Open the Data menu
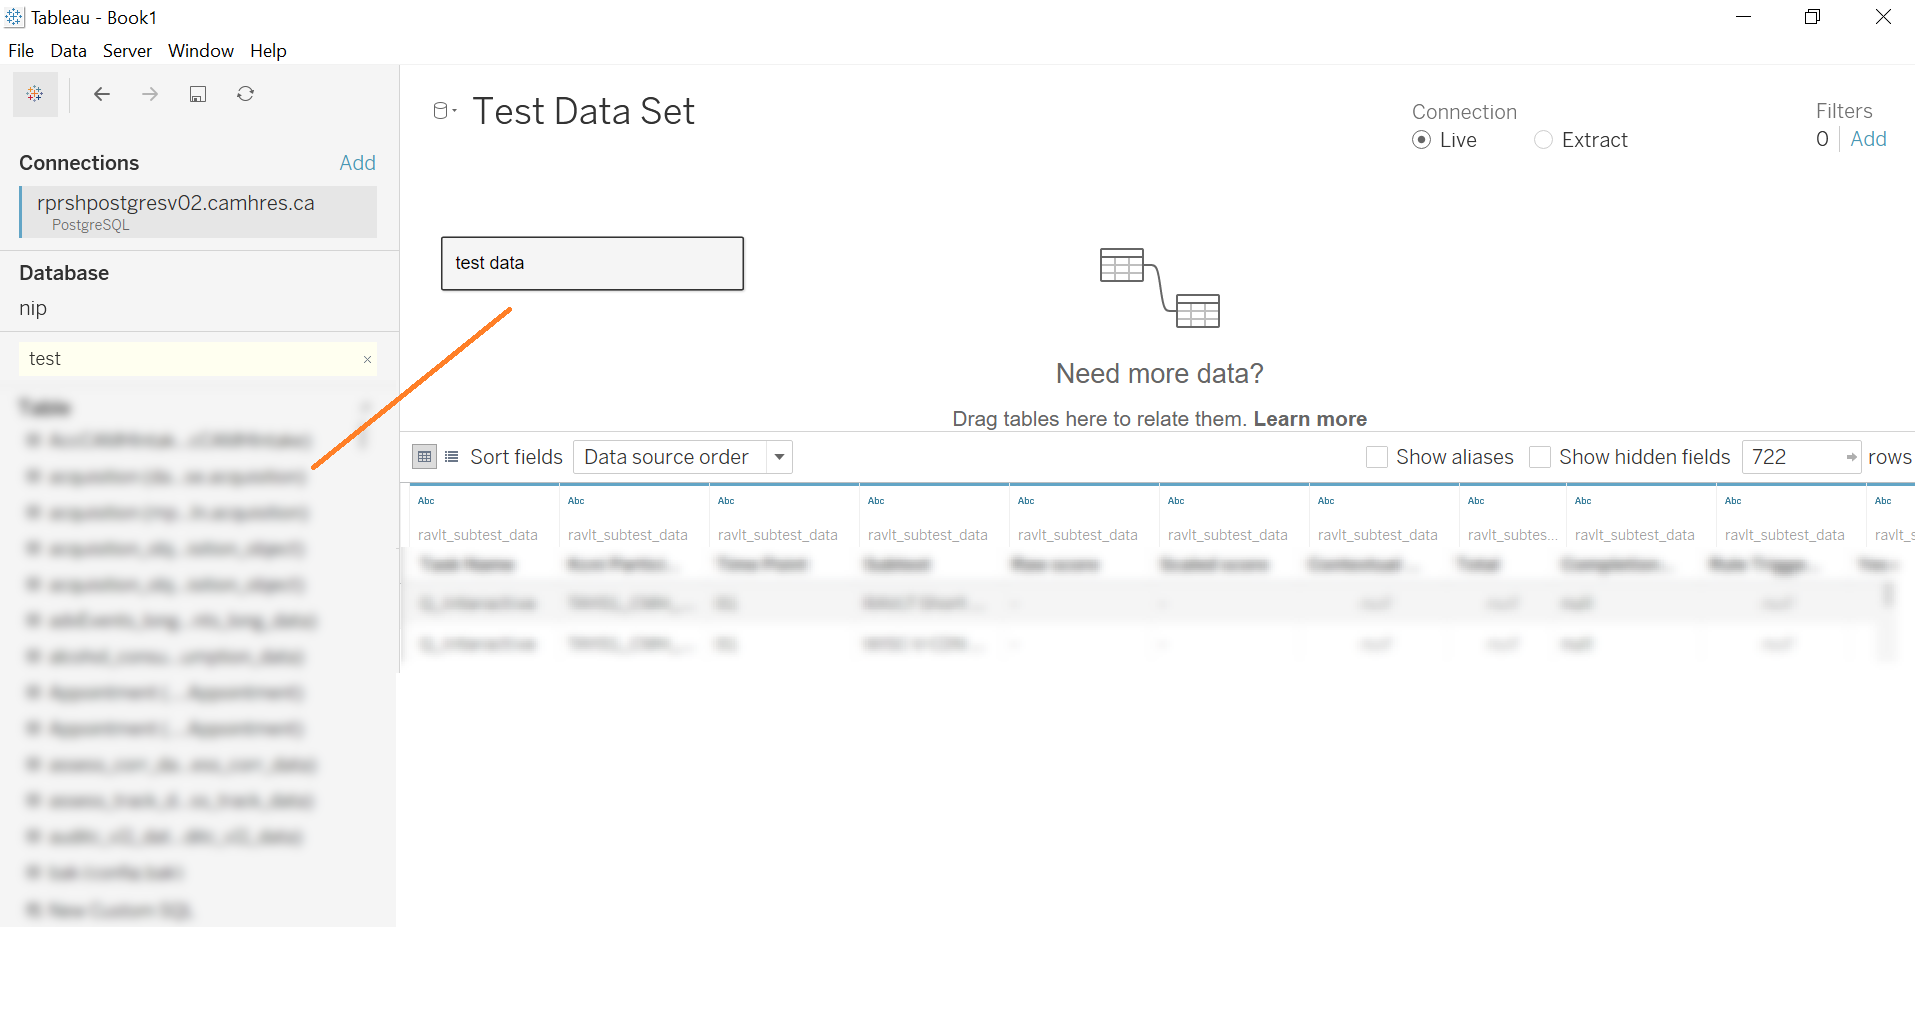This screenshot has height=1024, width=1932. tap(68, 51)
